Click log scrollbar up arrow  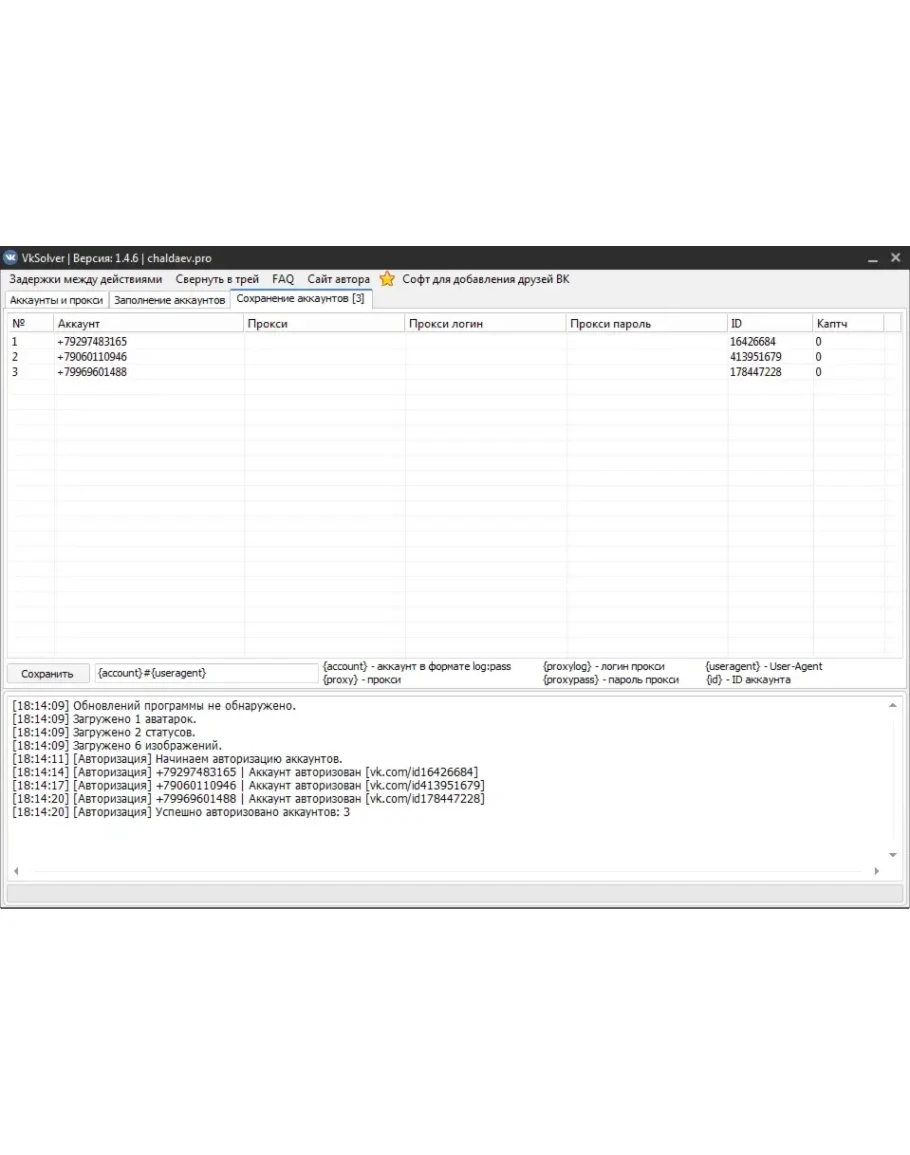[x=892, y=706]
